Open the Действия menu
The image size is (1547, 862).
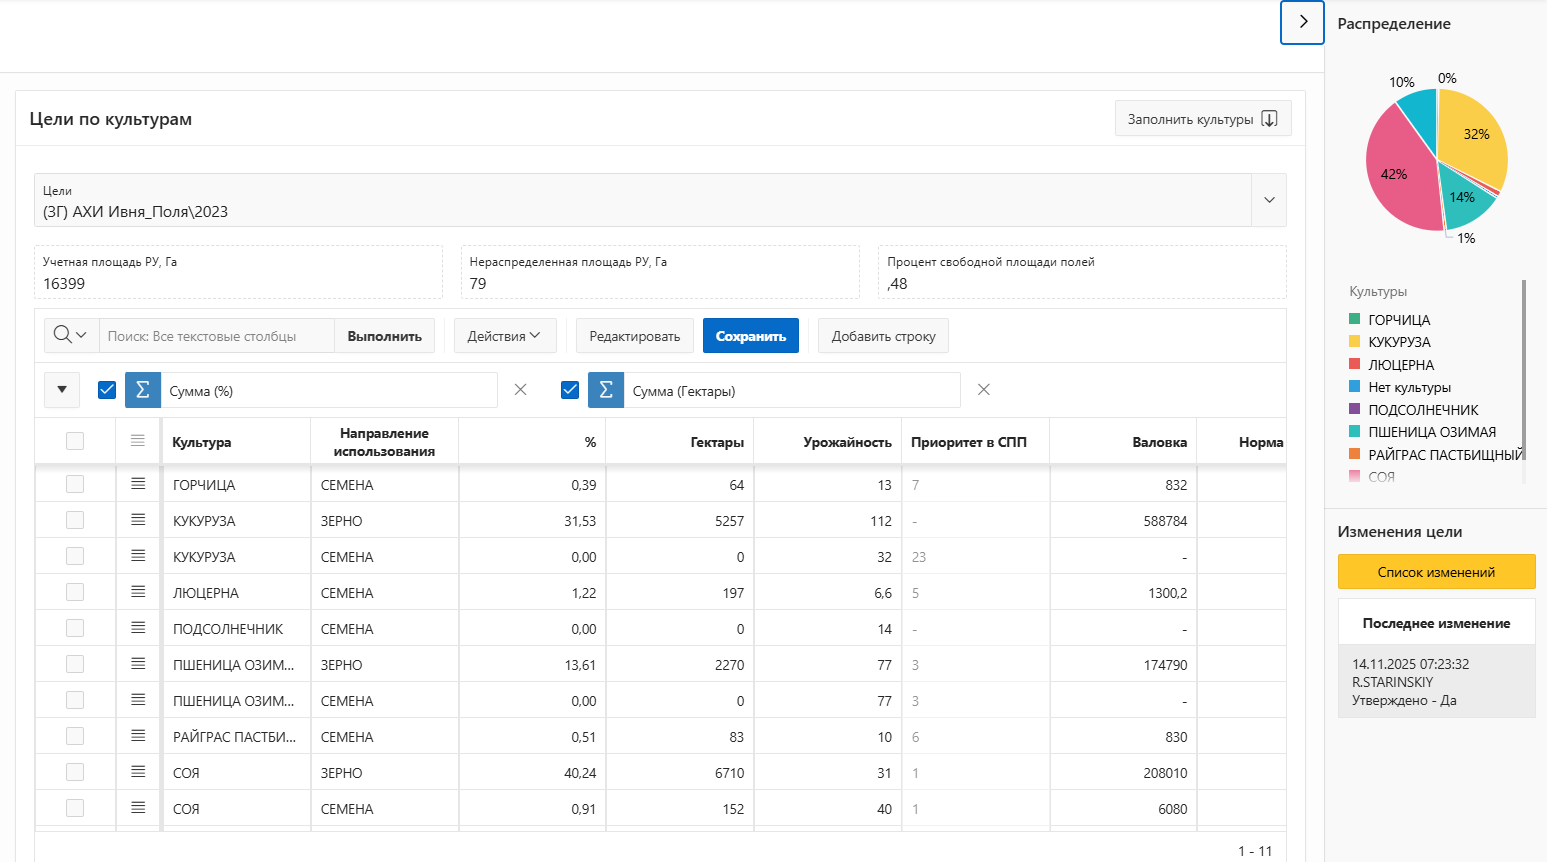point(504,336)
